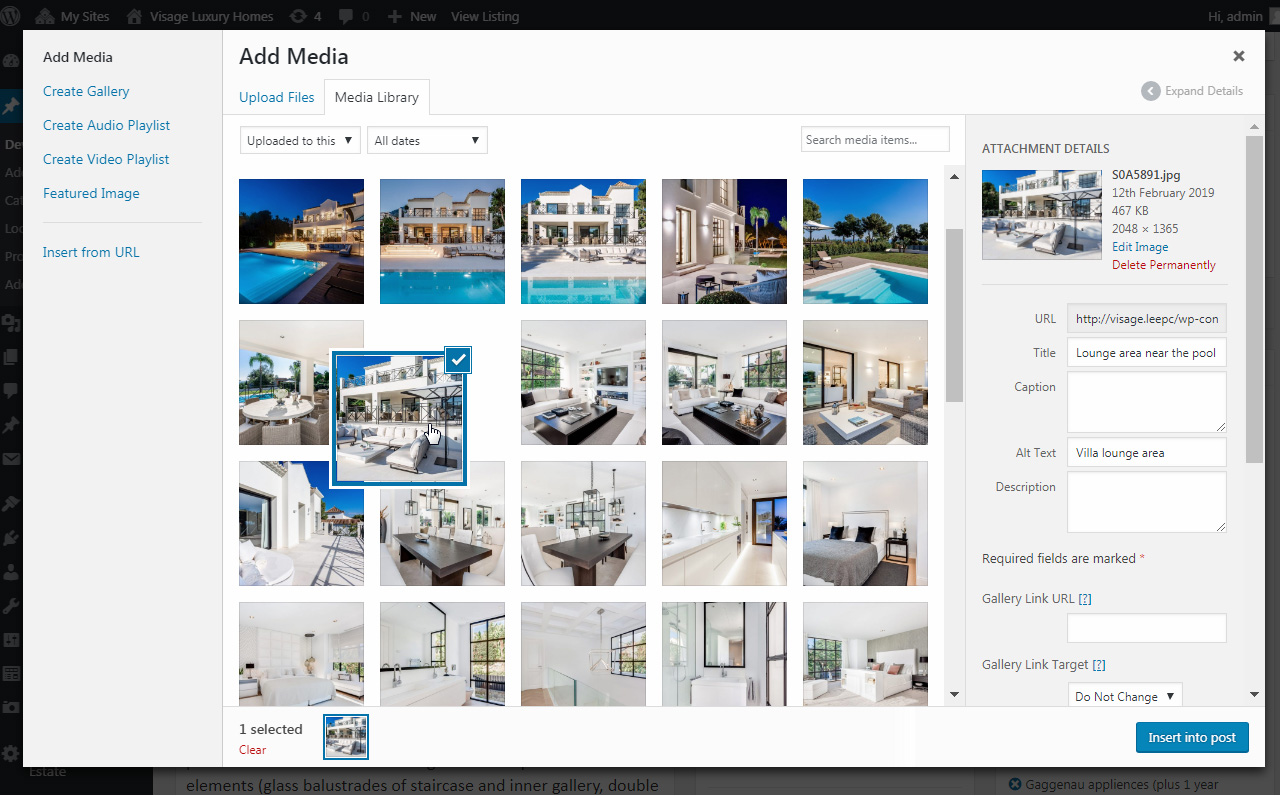
Task: Open the New content menu
Action: [x=412, y=16]
